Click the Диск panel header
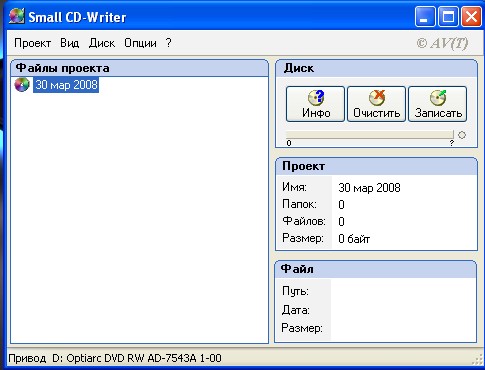This screenshot has width=485, height=370. tap(376, 68)
